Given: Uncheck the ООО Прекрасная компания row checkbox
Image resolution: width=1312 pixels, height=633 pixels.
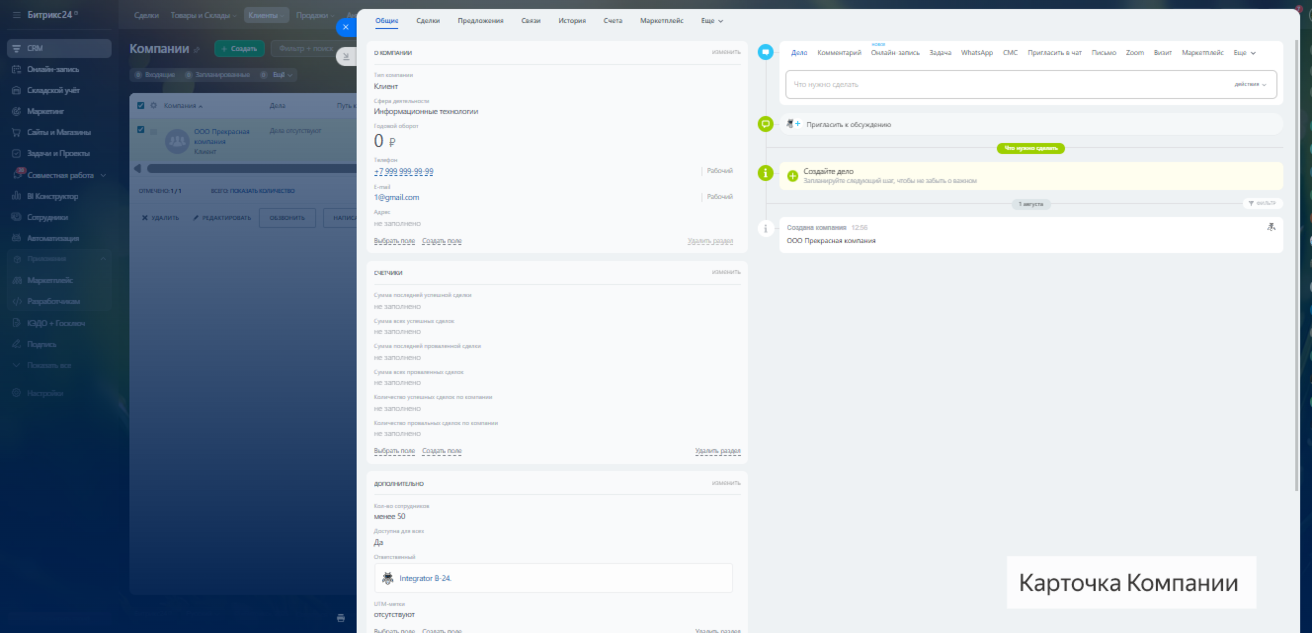Looking at the screenshot, I should [x=141, y=130].
